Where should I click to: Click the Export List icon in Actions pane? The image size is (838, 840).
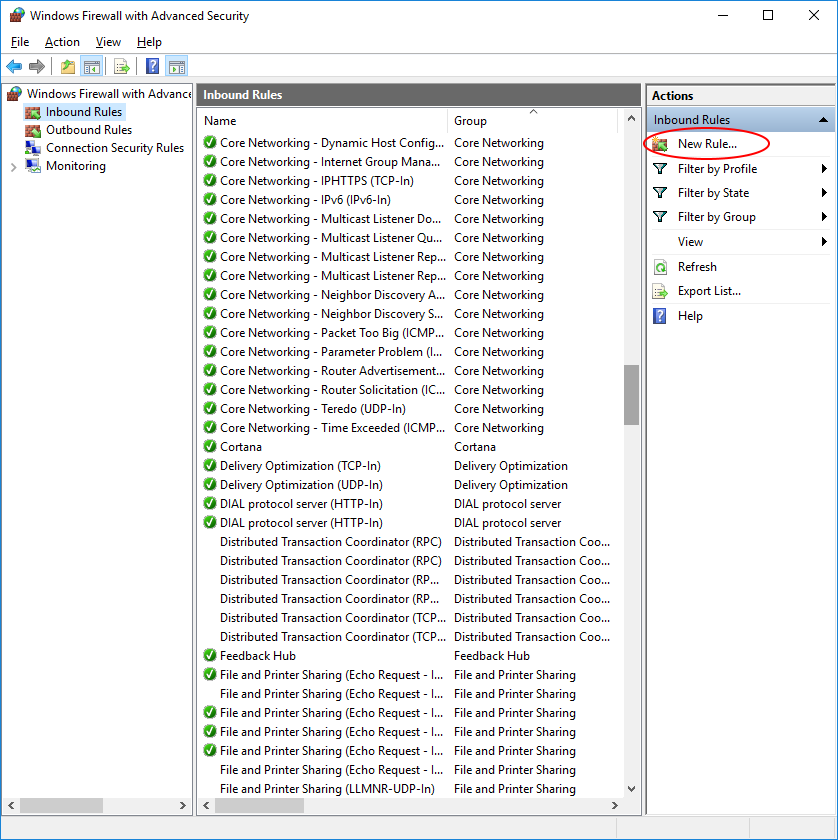660,291
